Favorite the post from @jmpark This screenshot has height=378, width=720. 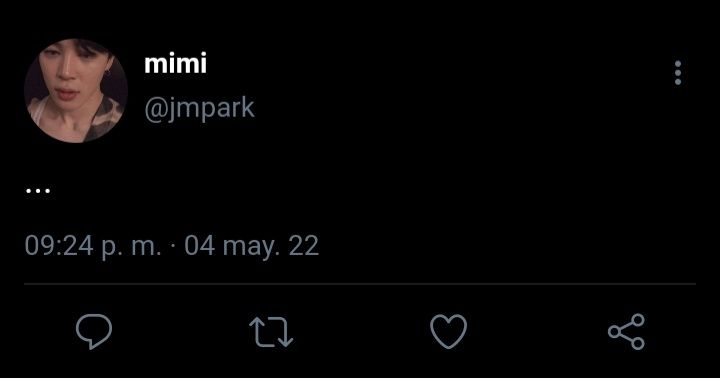click(449, 331)
